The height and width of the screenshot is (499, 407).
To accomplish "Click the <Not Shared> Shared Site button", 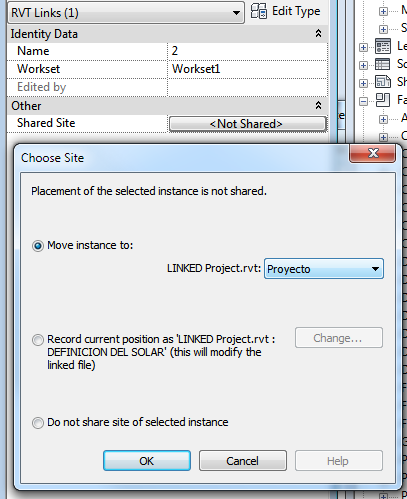I will pos(247,124).
